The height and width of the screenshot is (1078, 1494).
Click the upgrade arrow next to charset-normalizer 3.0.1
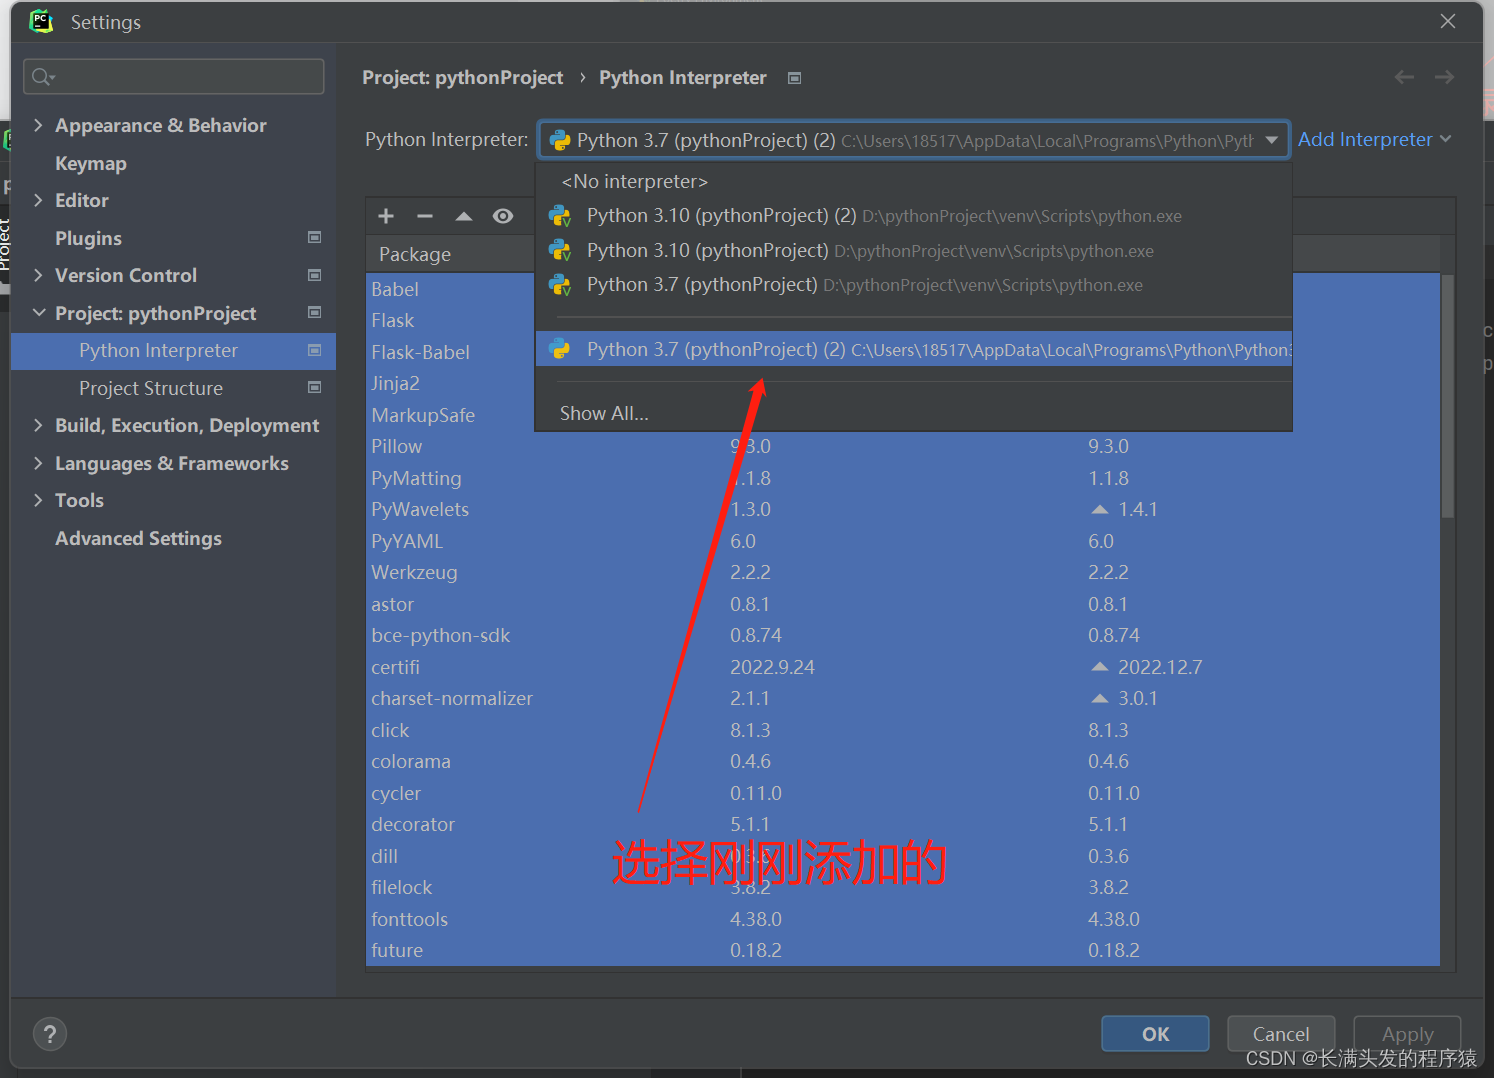click(x=1100, y=698)
